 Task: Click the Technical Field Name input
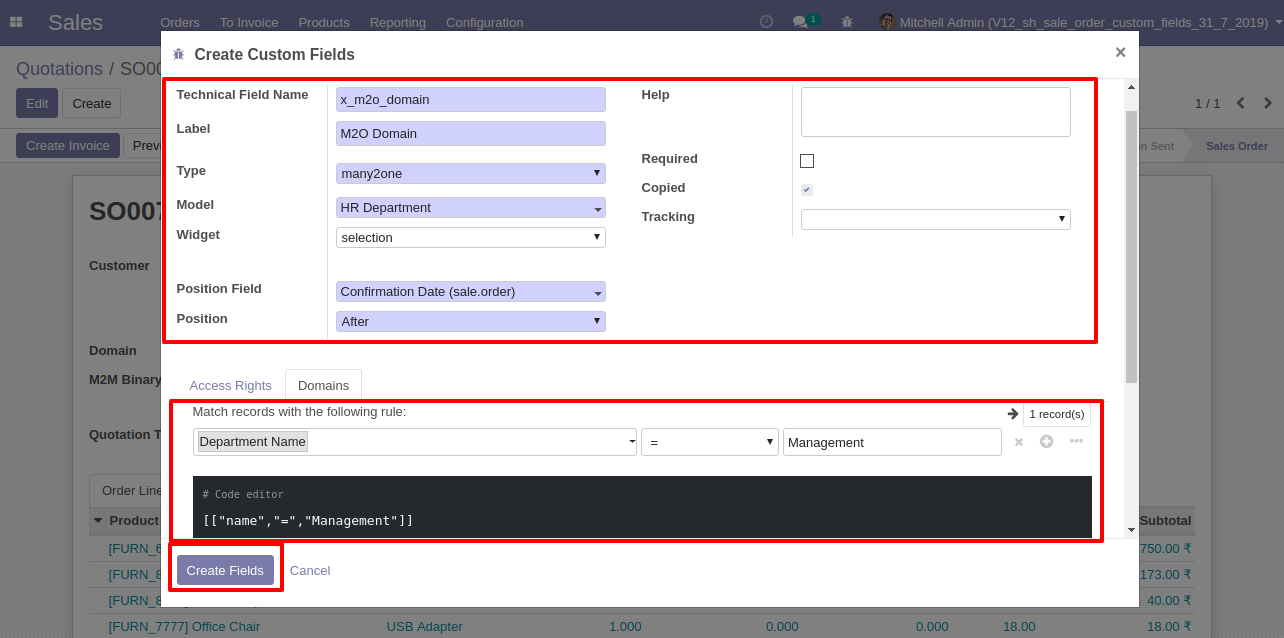click(x=471, y=99)
